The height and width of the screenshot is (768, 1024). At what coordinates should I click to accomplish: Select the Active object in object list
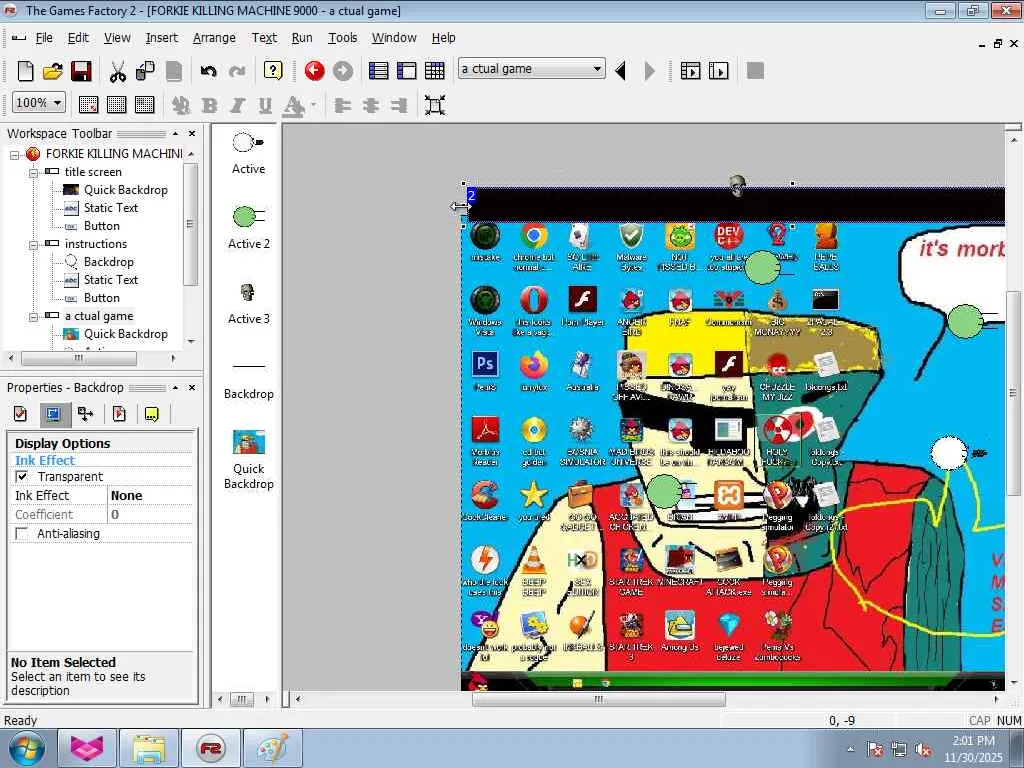pyautogui.click(x=248, y=153)
